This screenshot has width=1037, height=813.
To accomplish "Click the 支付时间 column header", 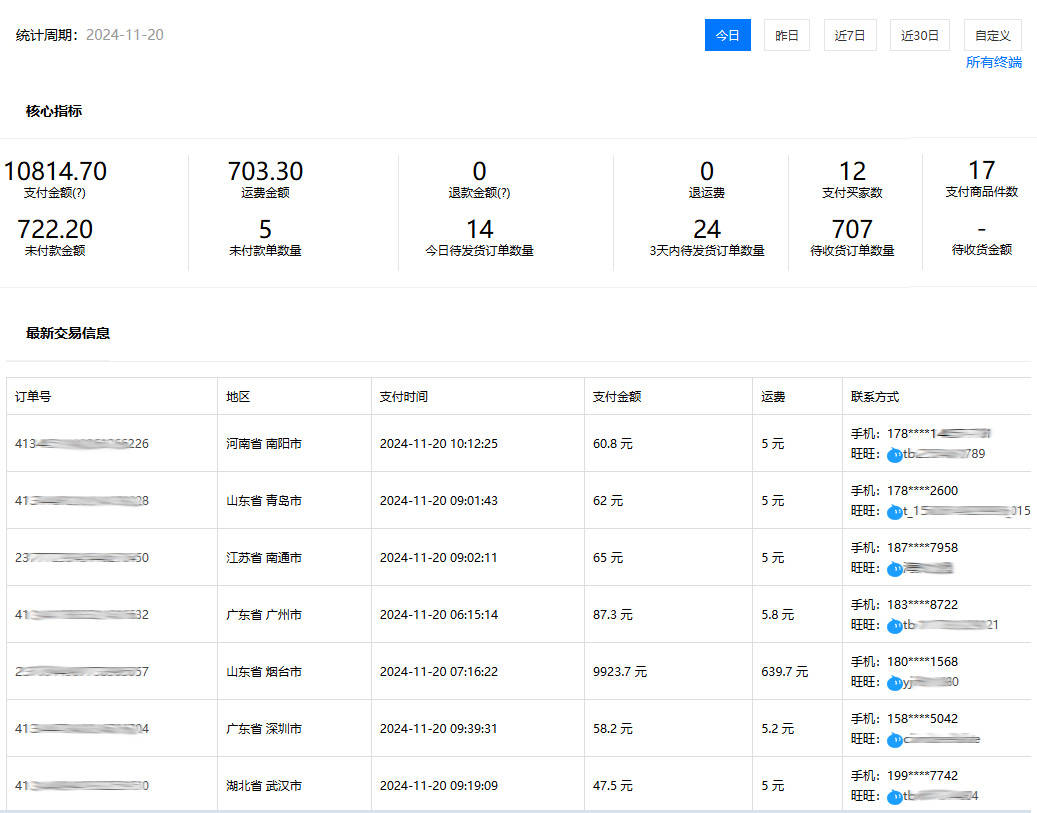I will click(404, 397).
